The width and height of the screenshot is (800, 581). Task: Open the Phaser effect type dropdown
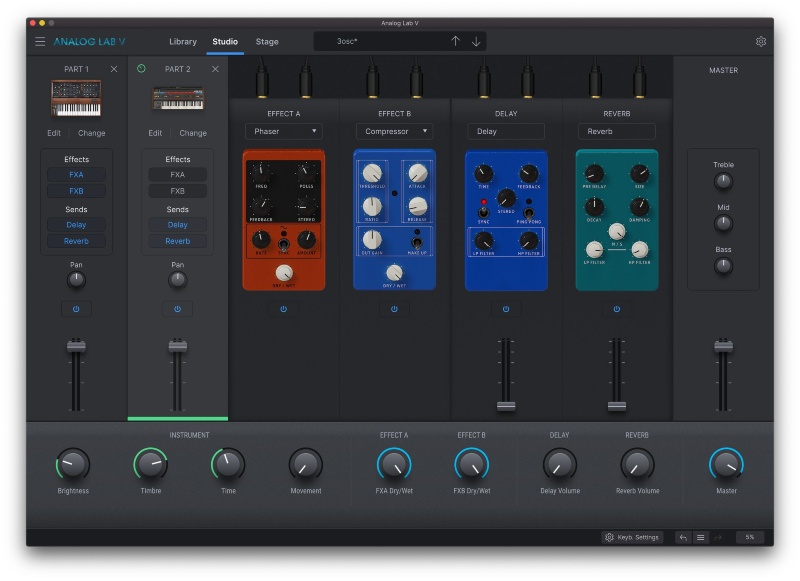point(283,130)
